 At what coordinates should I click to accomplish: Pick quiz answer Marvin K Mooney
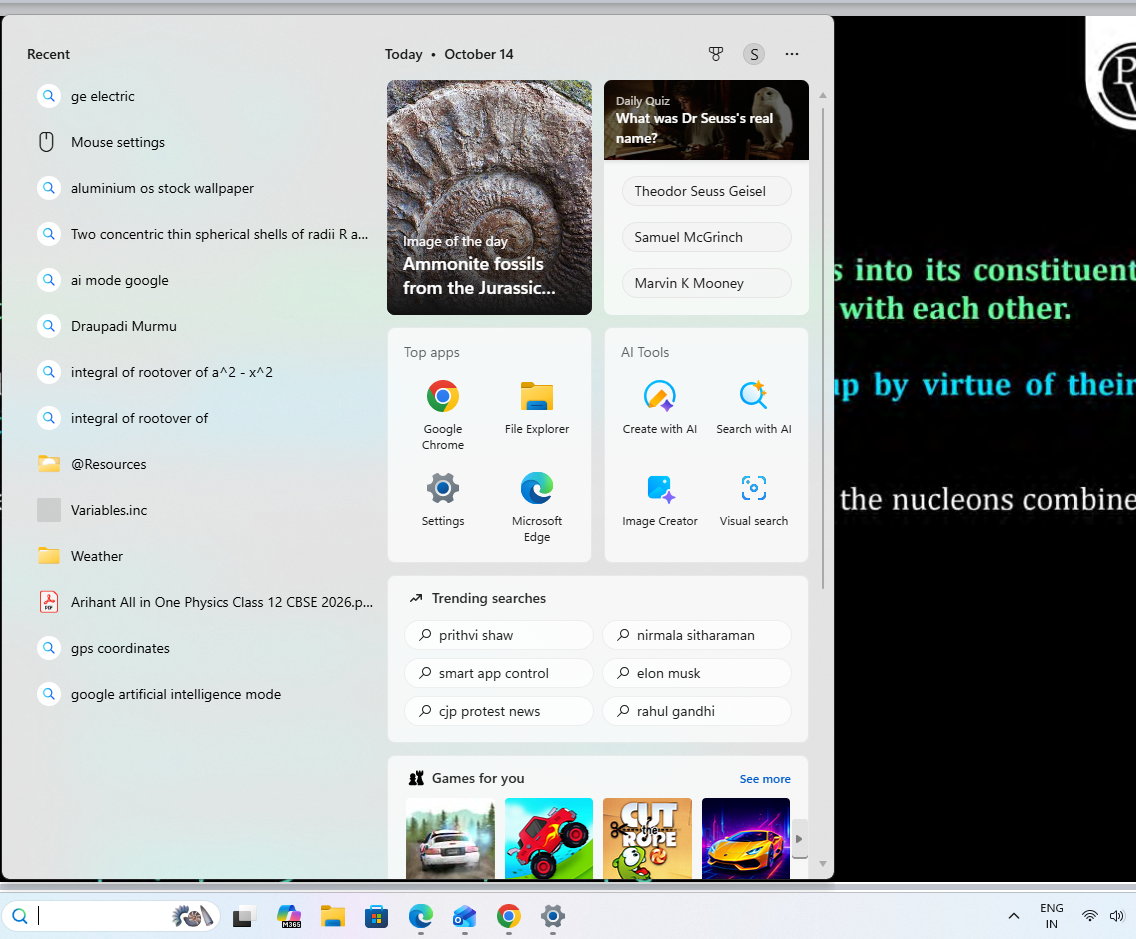(706, 283)
